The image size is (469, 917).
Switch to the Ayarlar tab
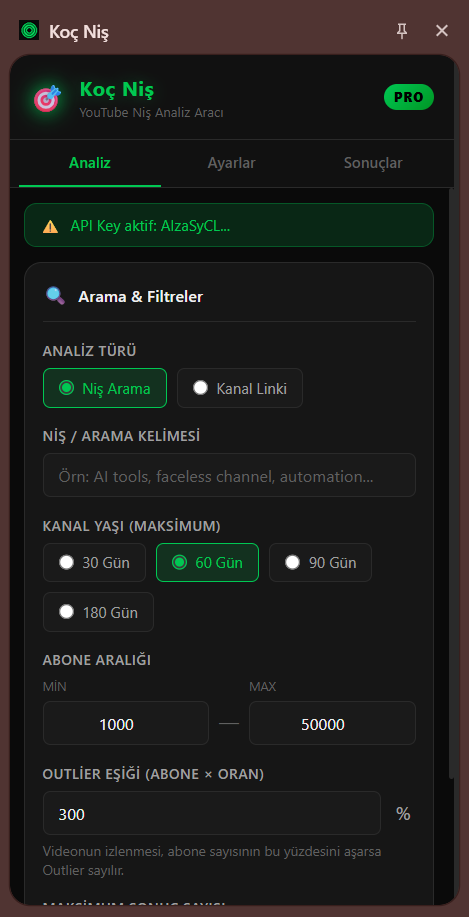(x=232, y=163)
